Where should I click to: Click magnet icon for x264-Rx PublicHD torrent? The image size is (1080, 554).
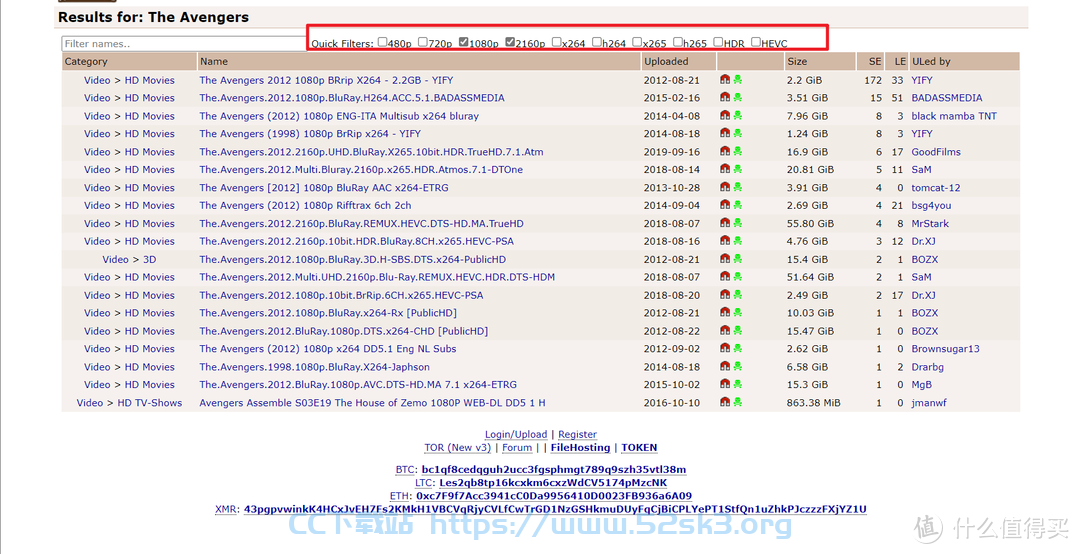[x=725, y=312]
